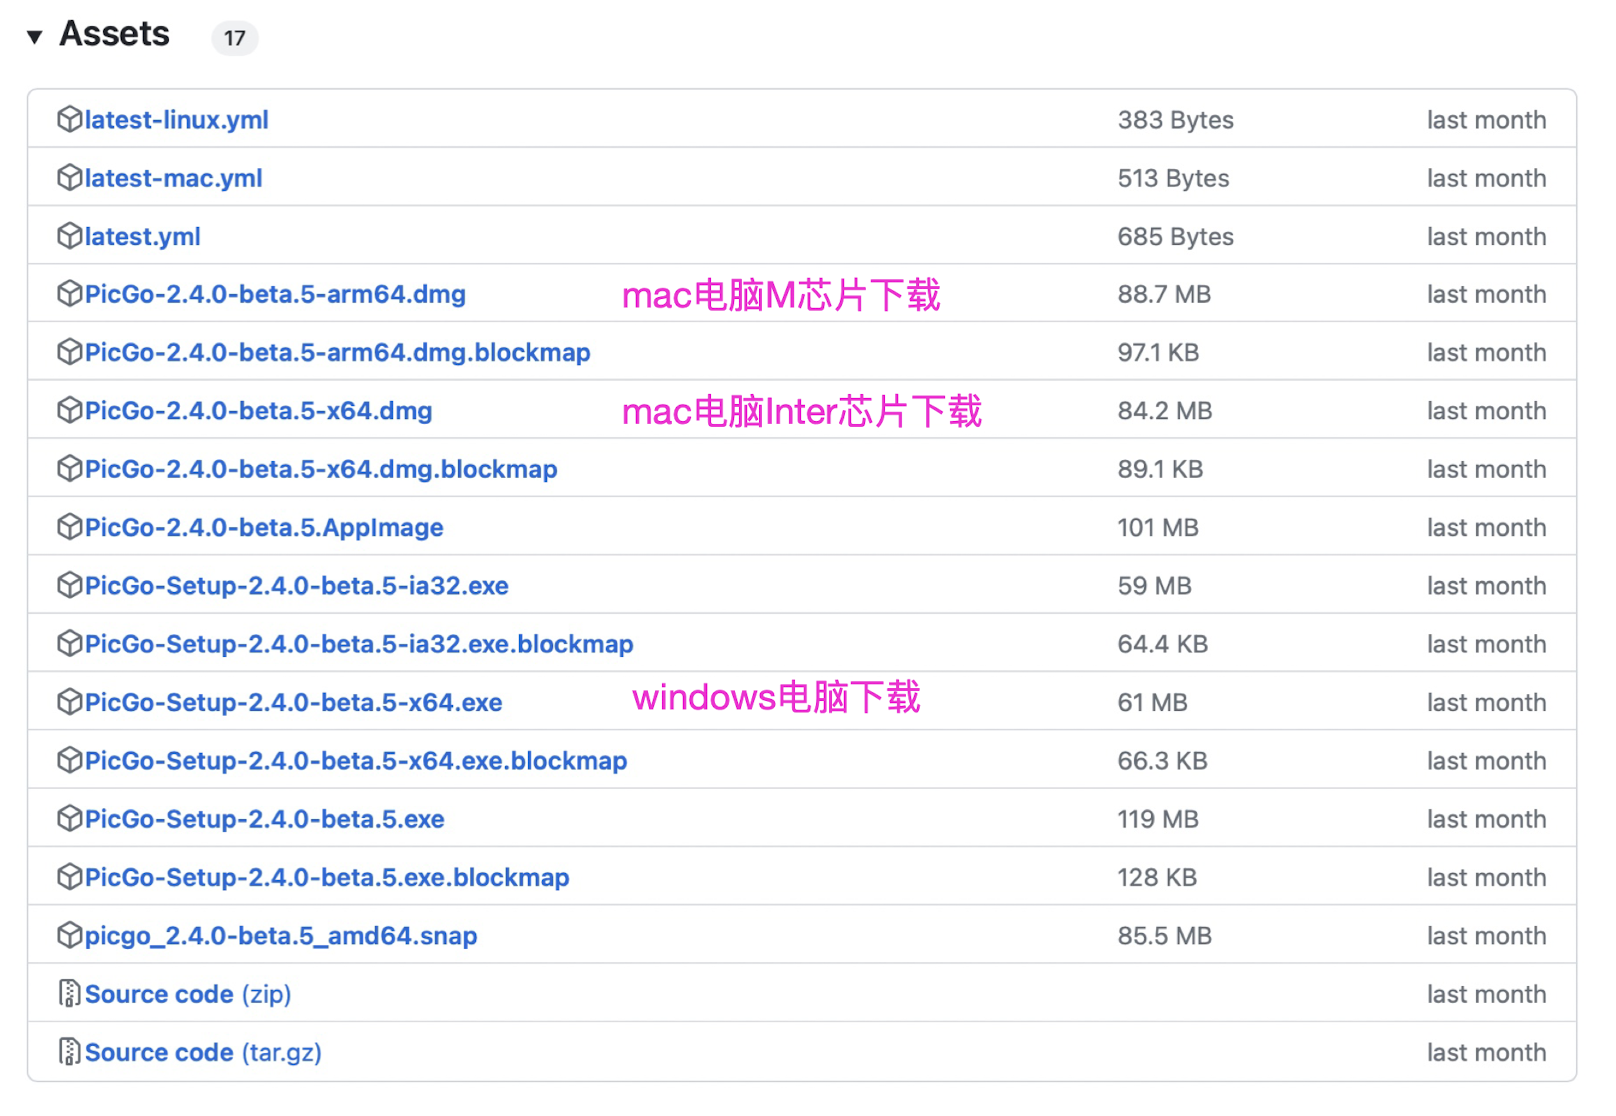Click the 66.3 KB size value

1163,761
